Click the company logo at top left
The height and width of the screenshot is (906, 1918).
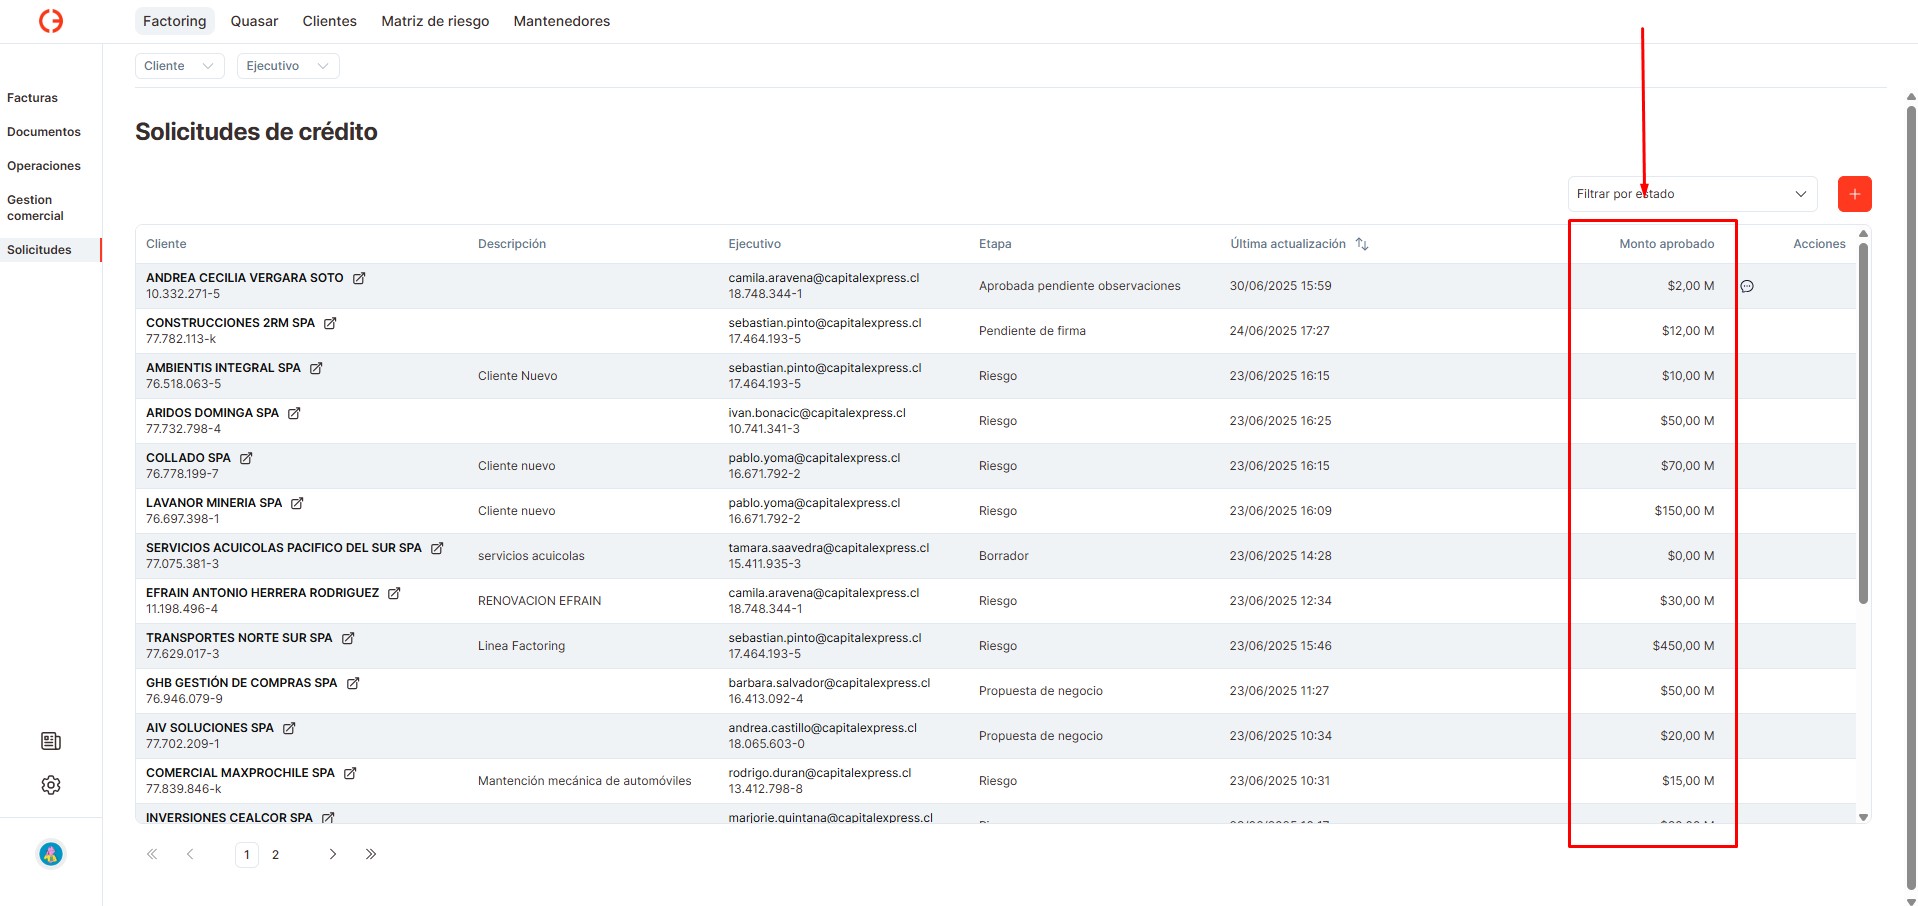(51, 21)
